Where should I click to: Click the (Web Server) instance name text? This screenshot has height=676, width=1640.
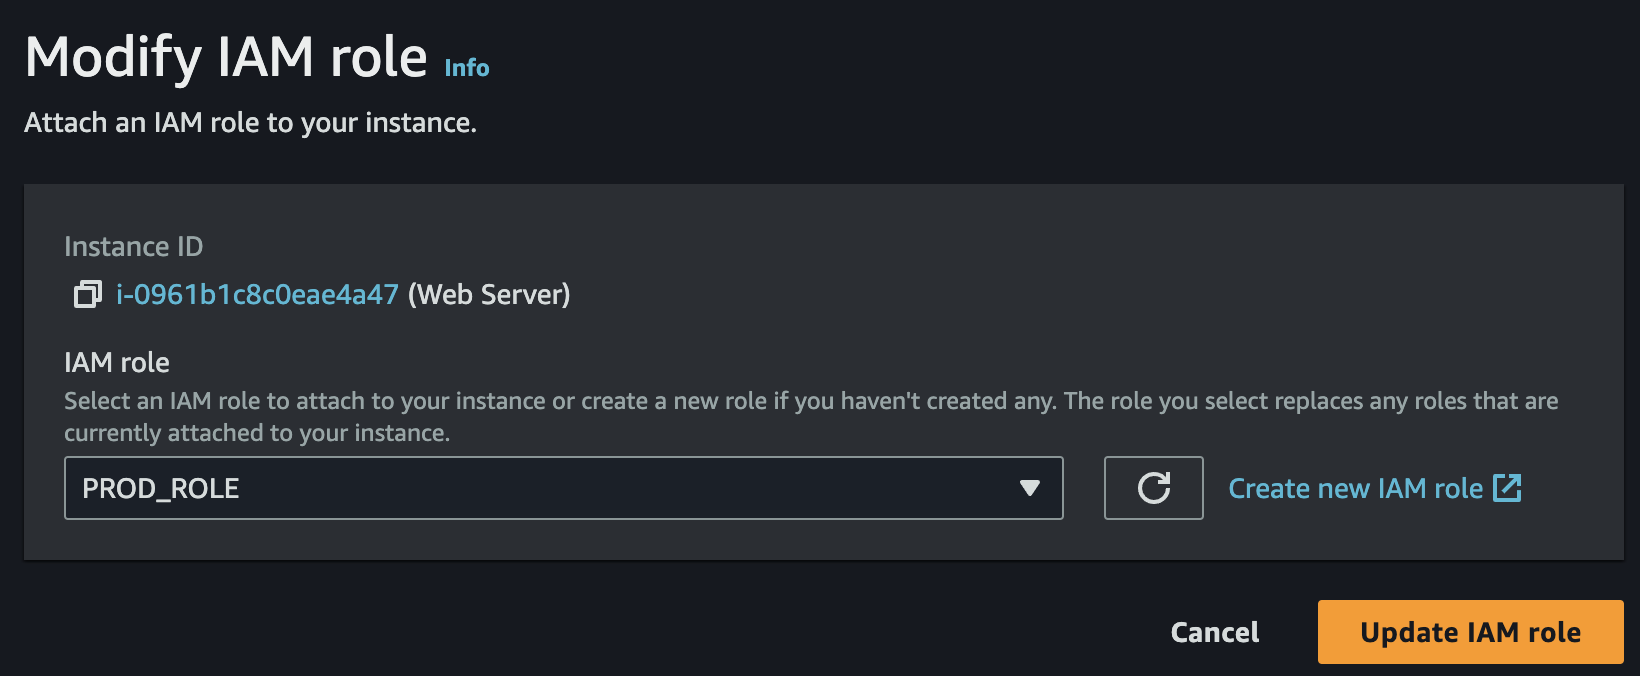tap(489, 294)
